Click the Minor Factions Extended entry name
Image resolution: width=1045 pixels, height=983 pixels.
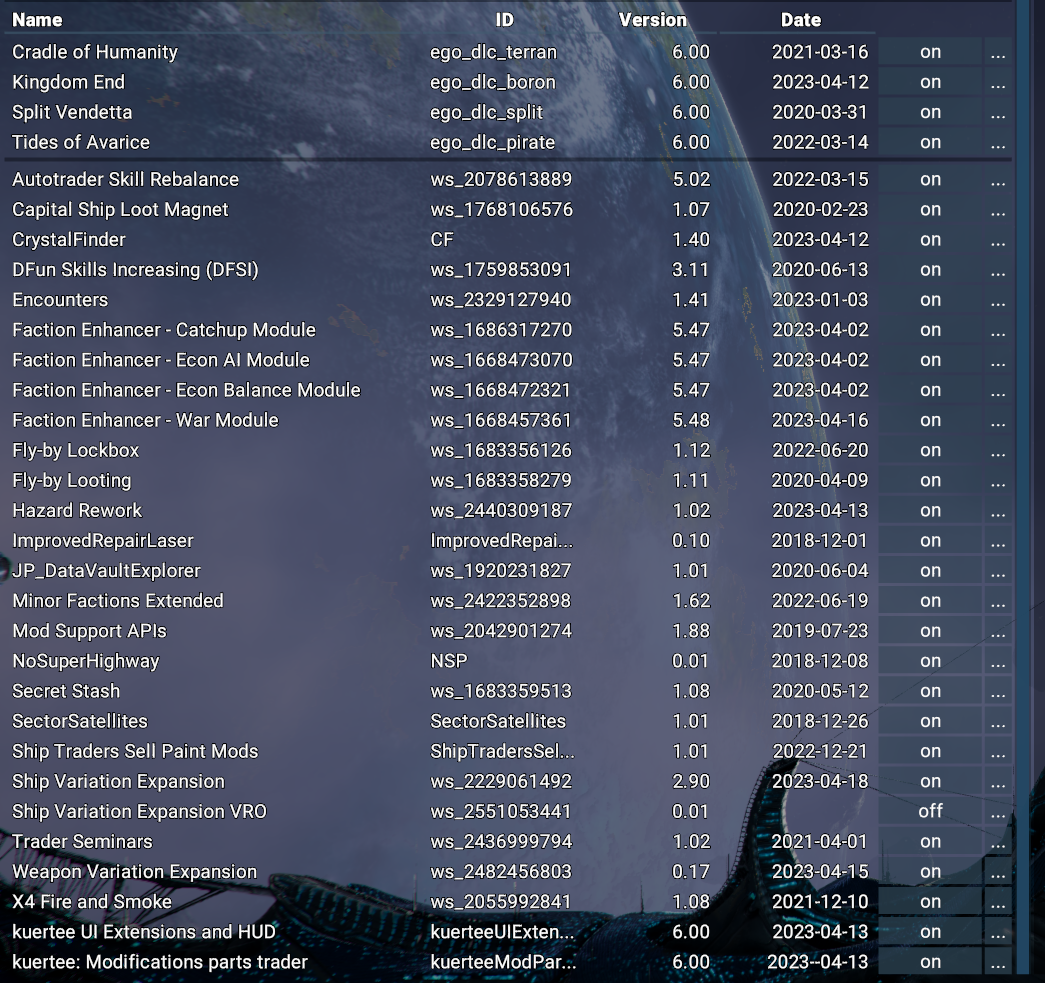(118, 600)
